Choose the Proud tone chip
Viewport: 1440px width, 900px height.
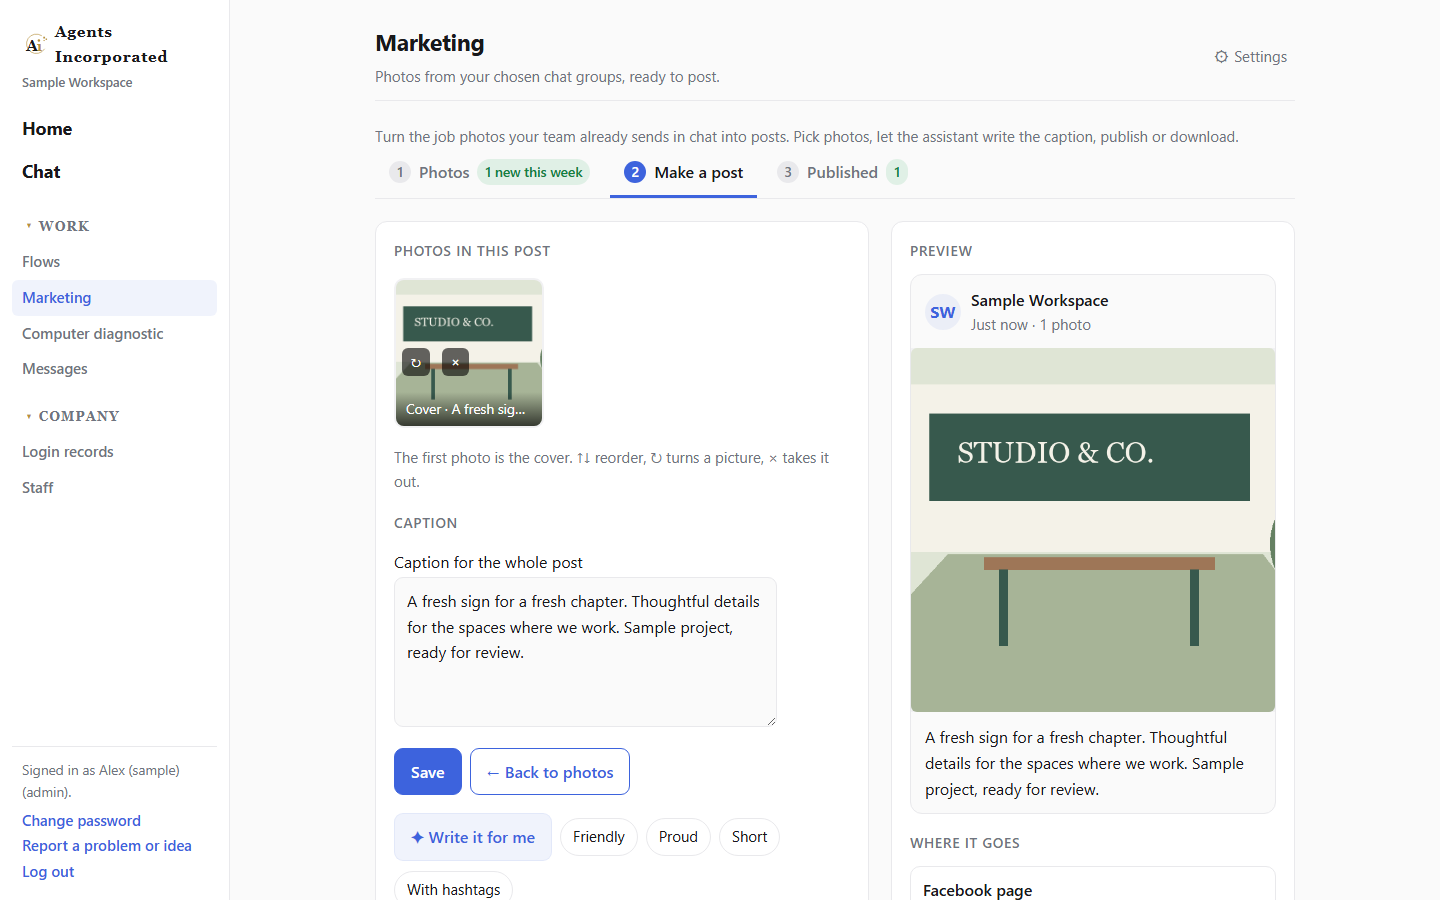(x=678, y=837)
